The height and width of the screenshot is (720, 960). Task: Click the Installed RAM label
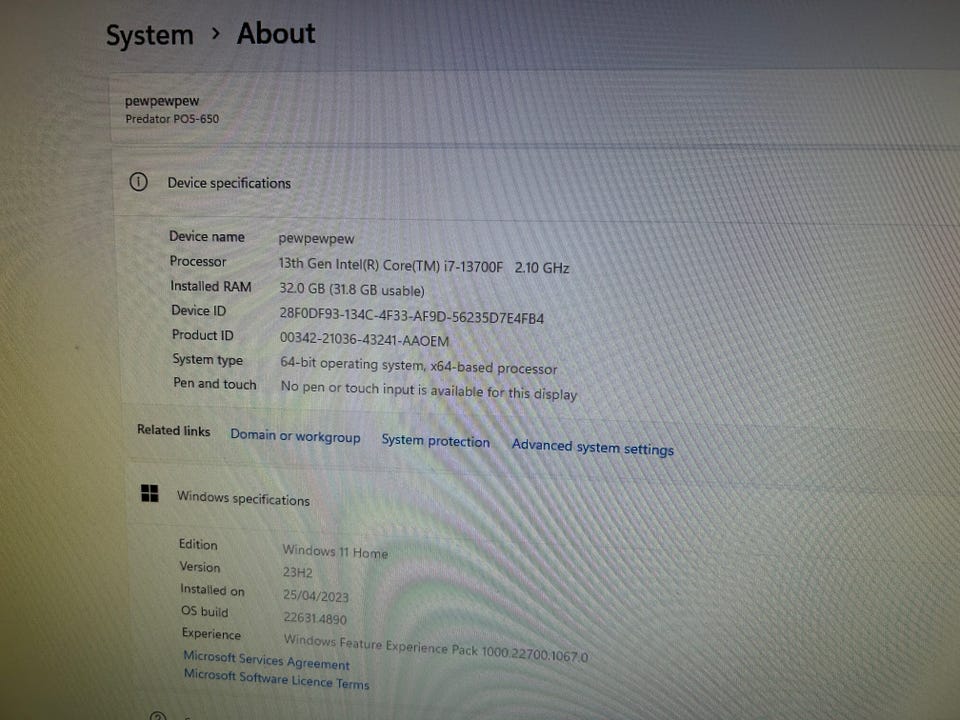(x=211, y=287)
